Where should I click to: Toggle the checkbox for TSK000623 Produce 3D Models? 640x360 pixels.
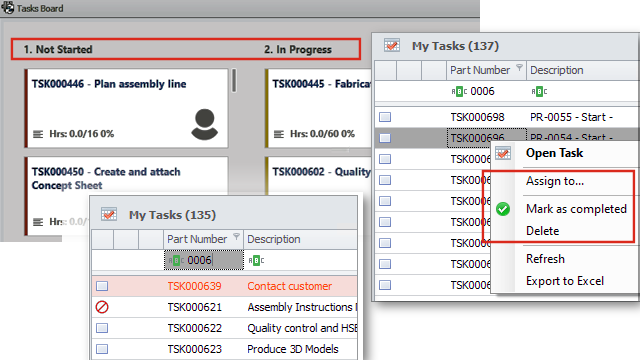point(102,349)
